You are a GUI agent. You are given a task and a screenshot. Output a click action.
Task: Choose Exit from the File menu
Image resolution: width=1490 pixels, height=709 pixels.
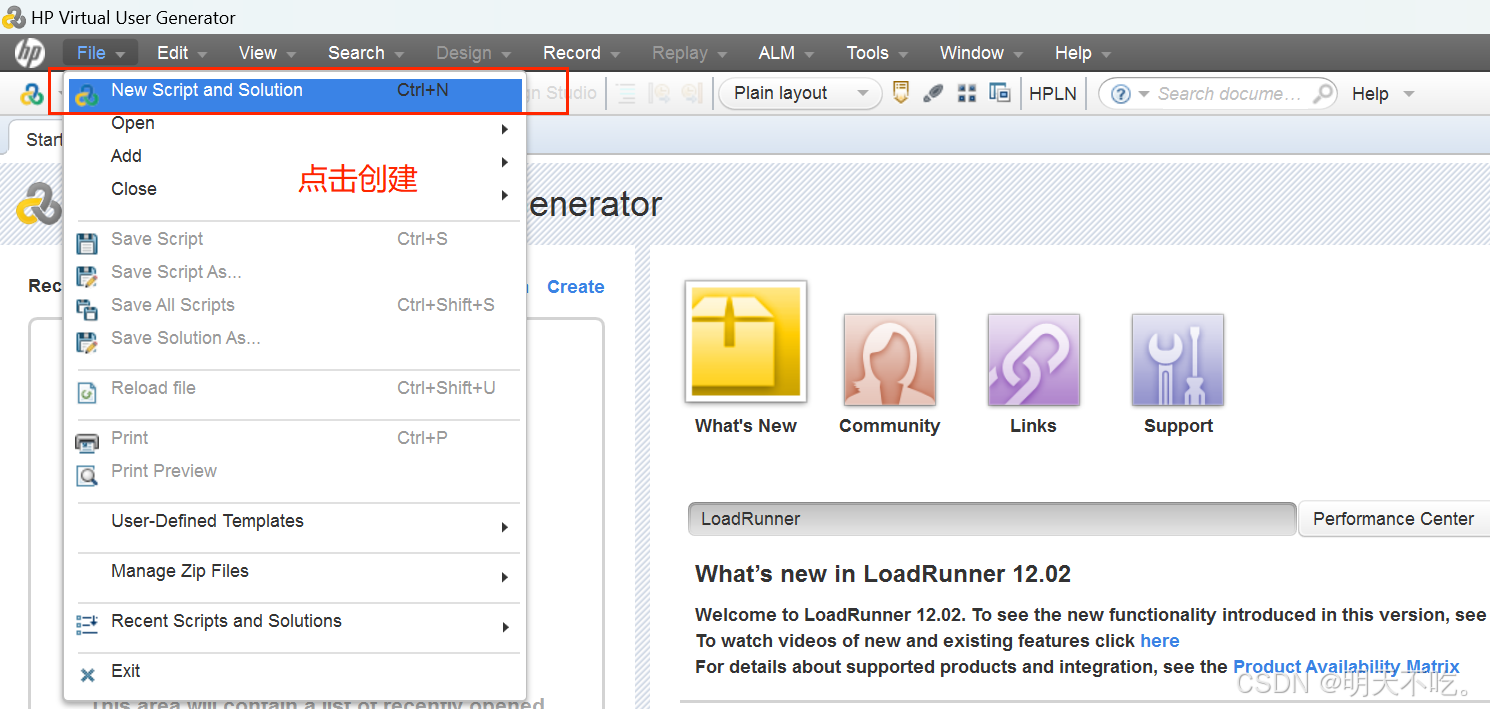[x=295, y=672]
